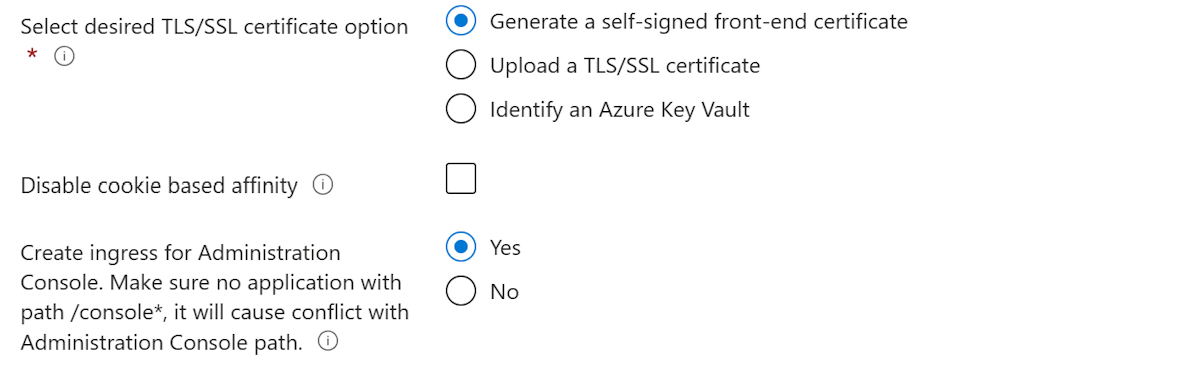Image resolution: width=1200 pixels, height=366 pixels.
Task: Click the 'path /console*' line of the description
Action: pos(215,312)
